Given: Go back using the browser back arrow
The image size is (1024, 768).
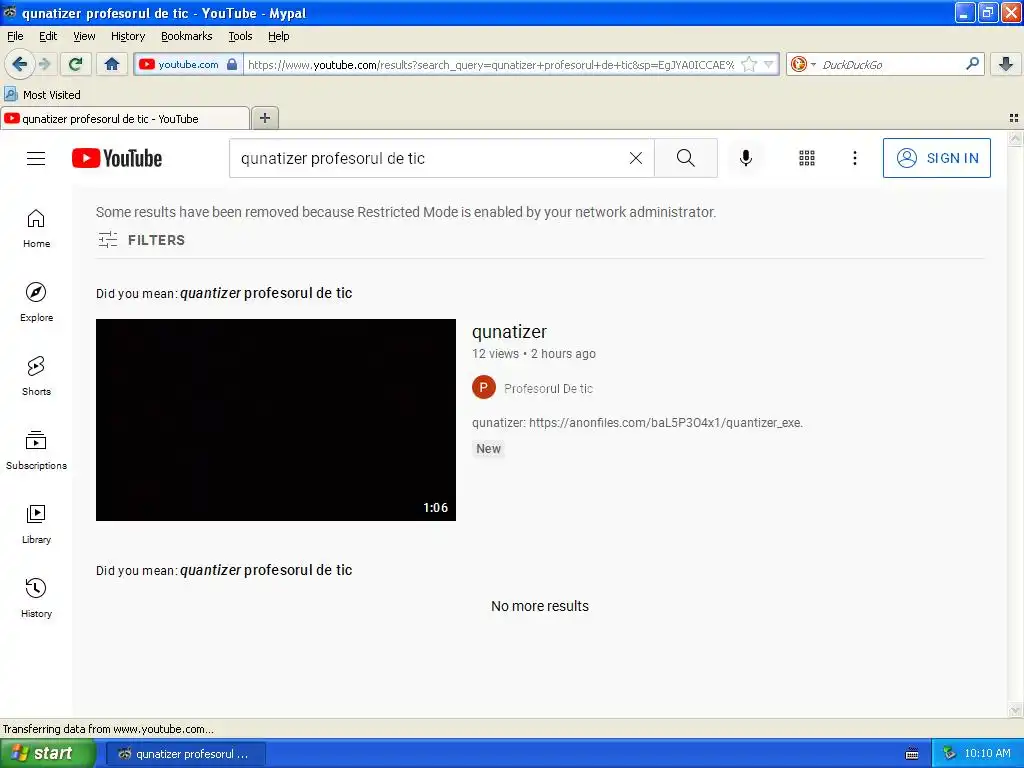Looking at the screenshot, I should [19, 64].
